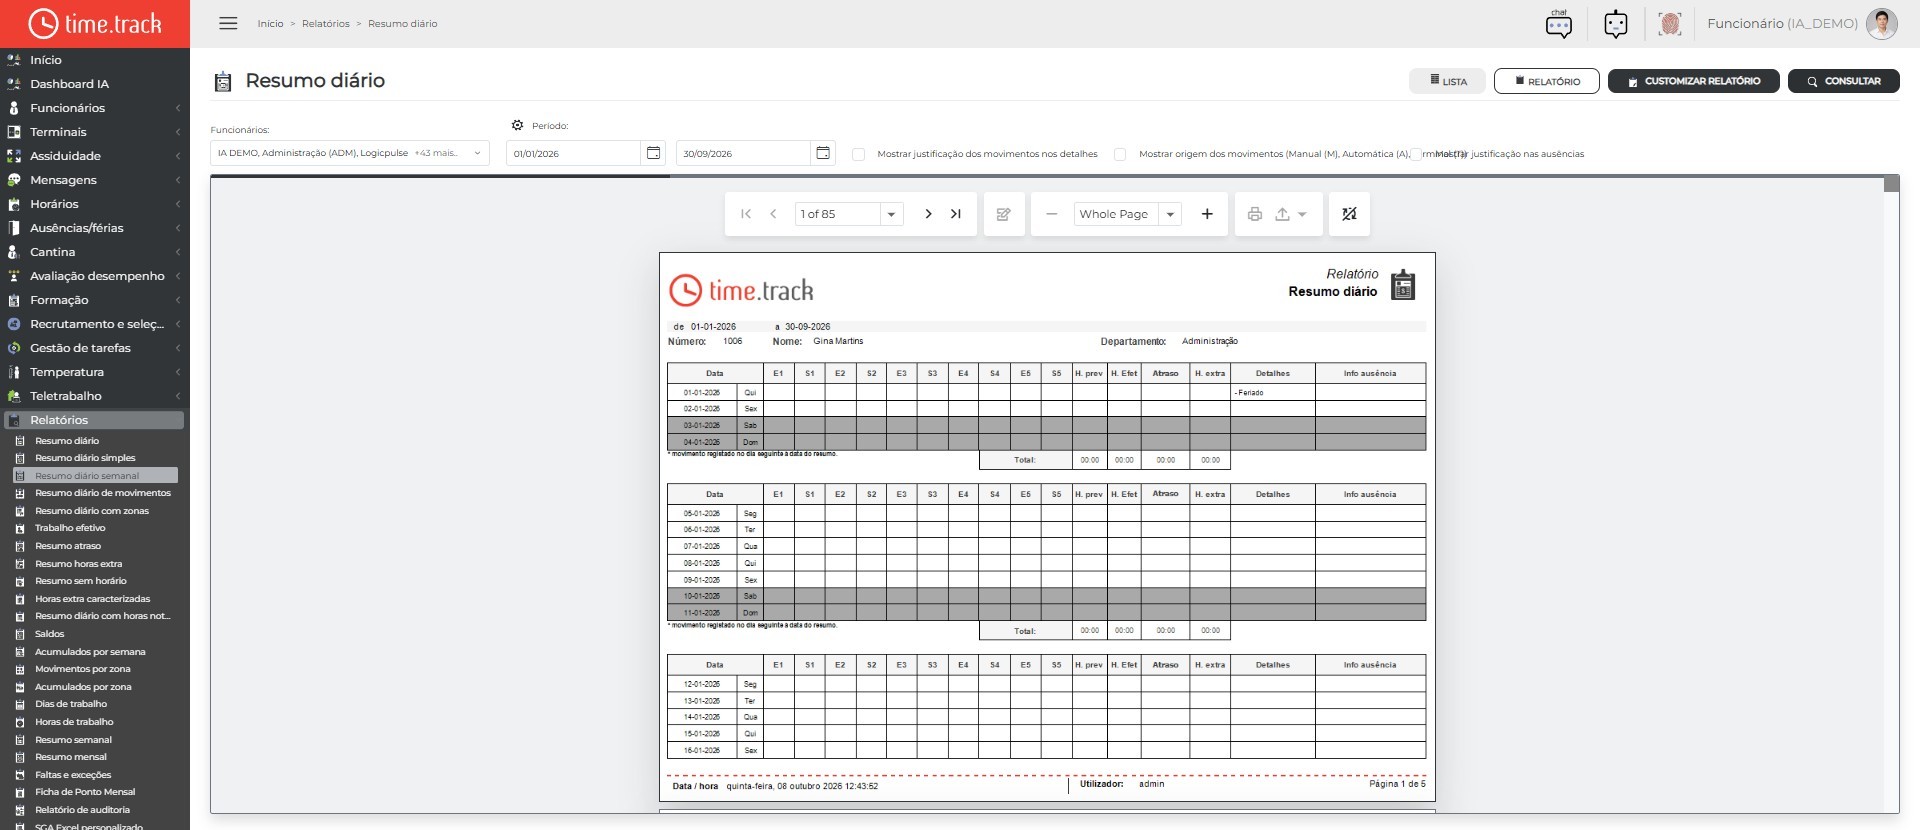1920x830 pixels.
Task: Expand the Funcionários sidebar menu
Action: 95,108
